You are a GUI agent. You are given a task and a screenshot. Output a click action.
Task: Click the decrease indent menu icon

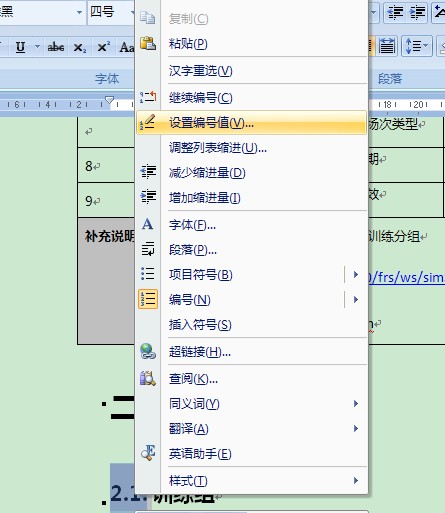(x=148, y=172)
